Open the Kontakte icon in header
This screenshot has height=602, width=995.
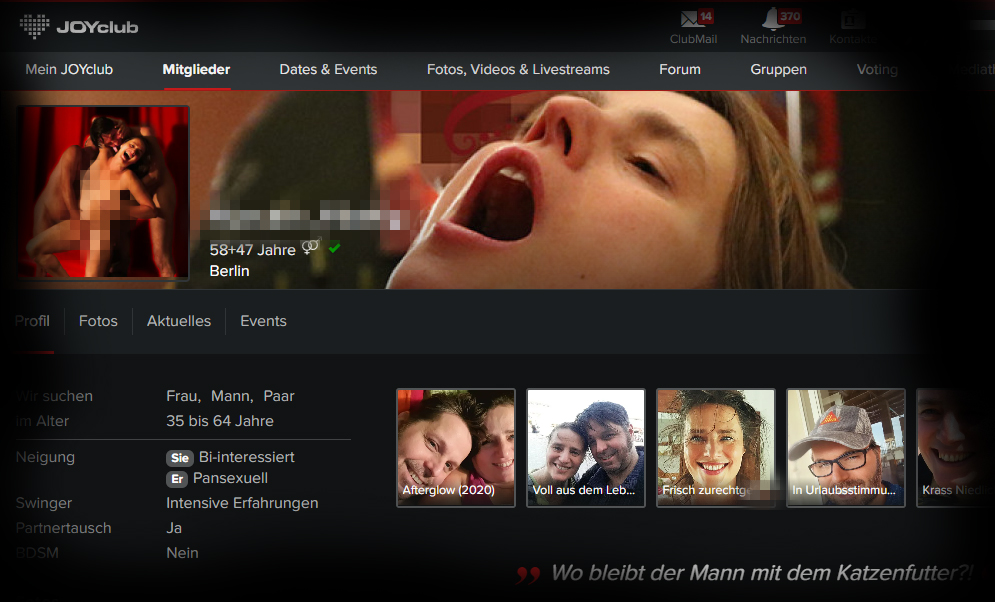click(x=851, y=20)
